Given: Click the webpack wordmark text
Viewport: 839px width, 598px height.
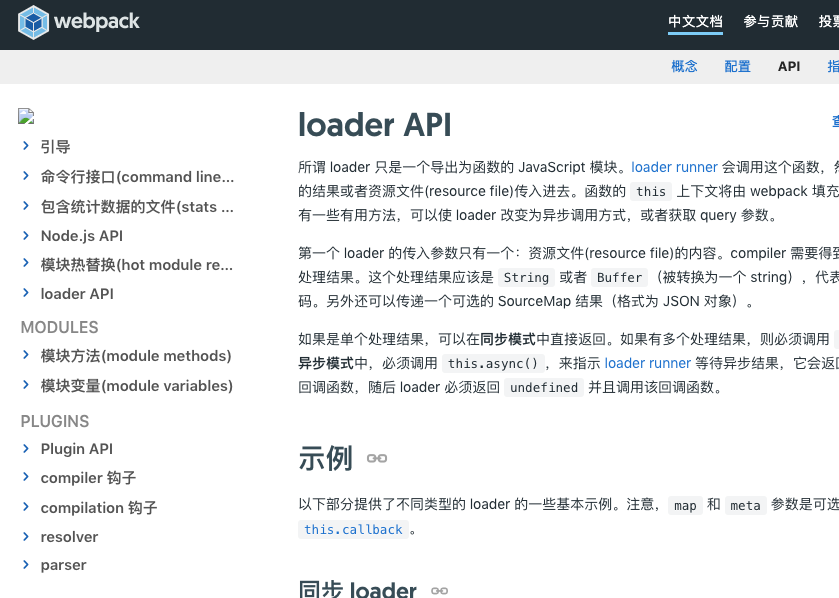Looking at the screenshot, I should tap(96, 21).
